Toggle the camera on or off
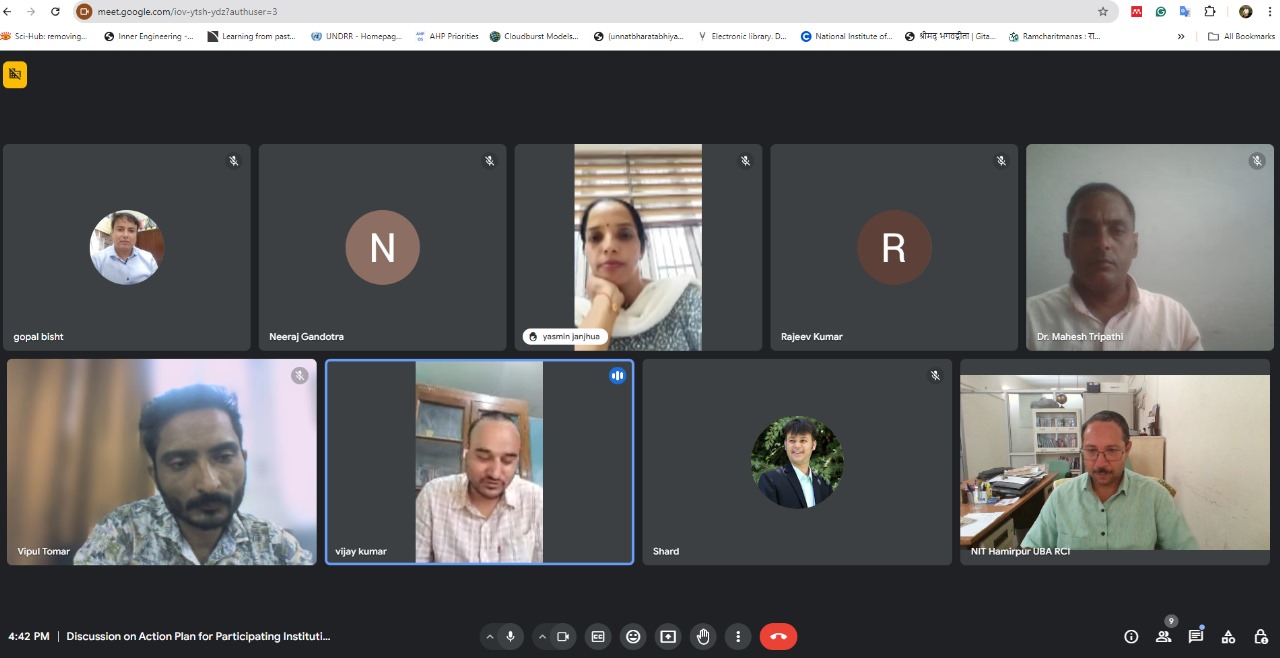The height and width of the screenshot is (658, 1280). click(x=563, y=637)
